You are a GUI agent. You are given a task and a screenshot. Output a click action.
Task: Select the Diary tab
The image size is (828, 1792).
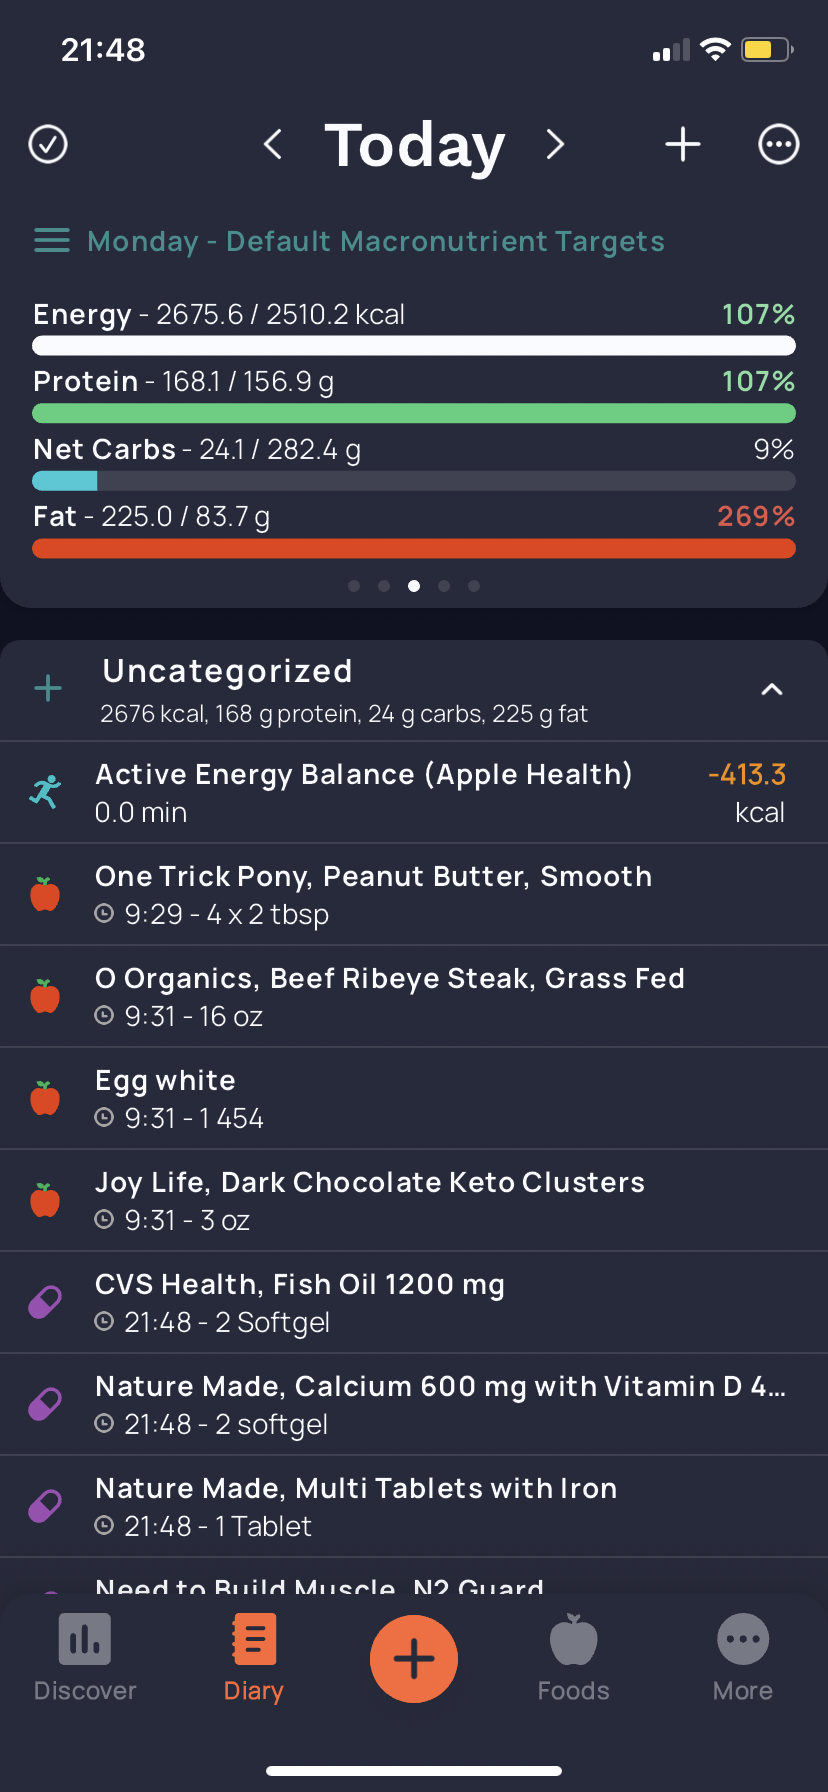coord(254,1659)
